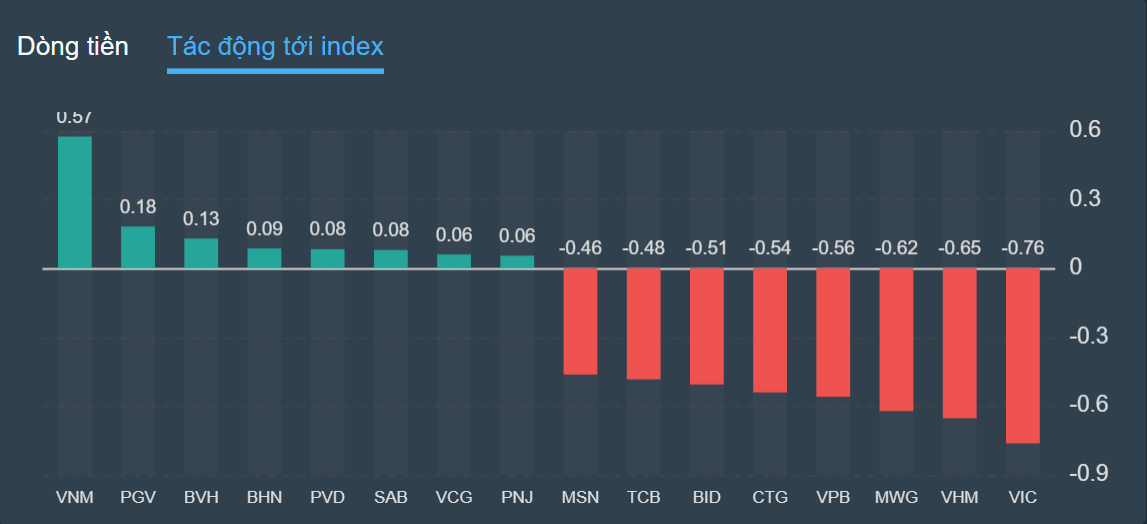Switch to the Dòng tiền tab
The image size is (1147, 524).
click(x=73, y=47)
